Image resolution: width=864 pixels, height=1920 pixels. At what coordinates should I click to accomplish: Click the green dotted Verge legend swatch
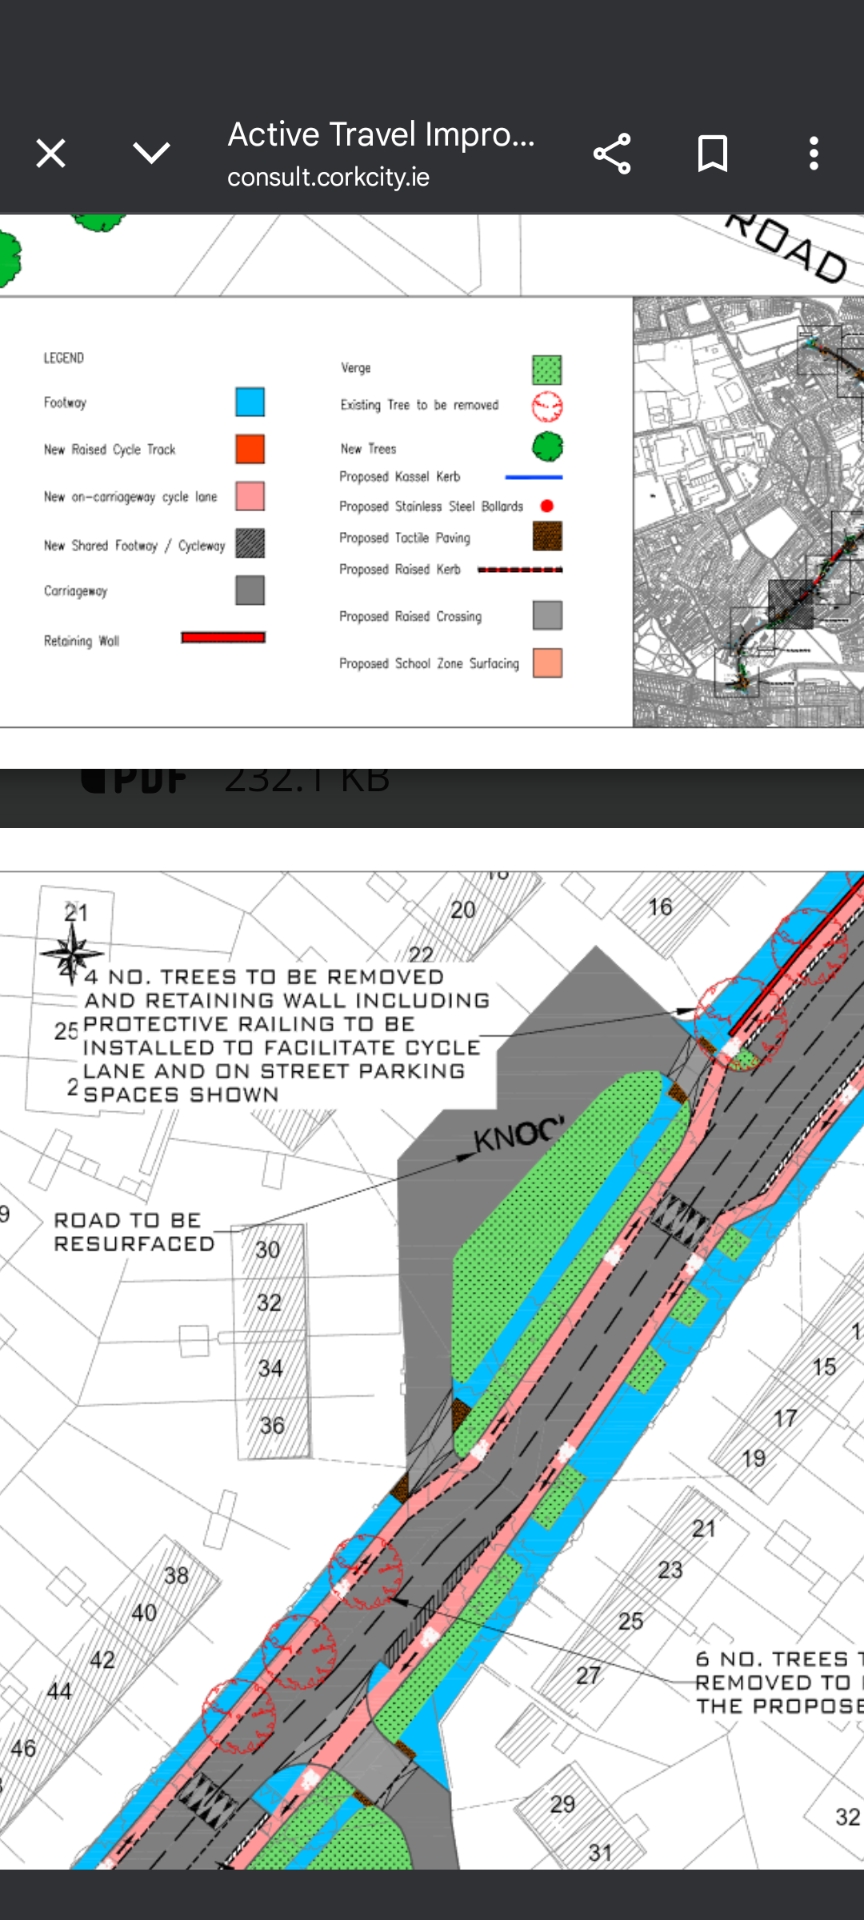(547, 369)
